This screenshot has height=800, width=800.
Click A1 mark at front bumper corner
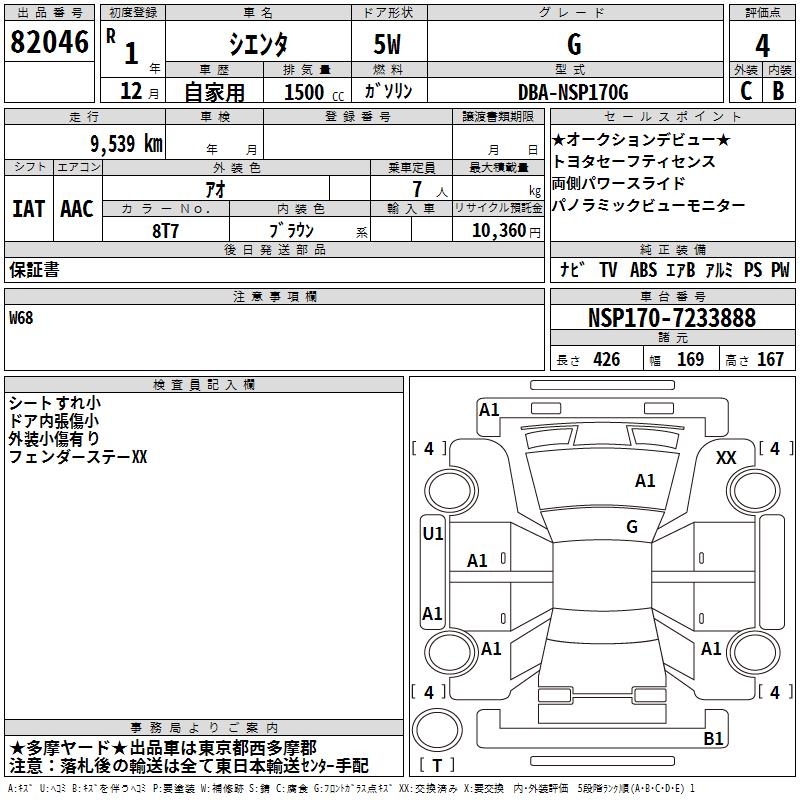(489, 410)
